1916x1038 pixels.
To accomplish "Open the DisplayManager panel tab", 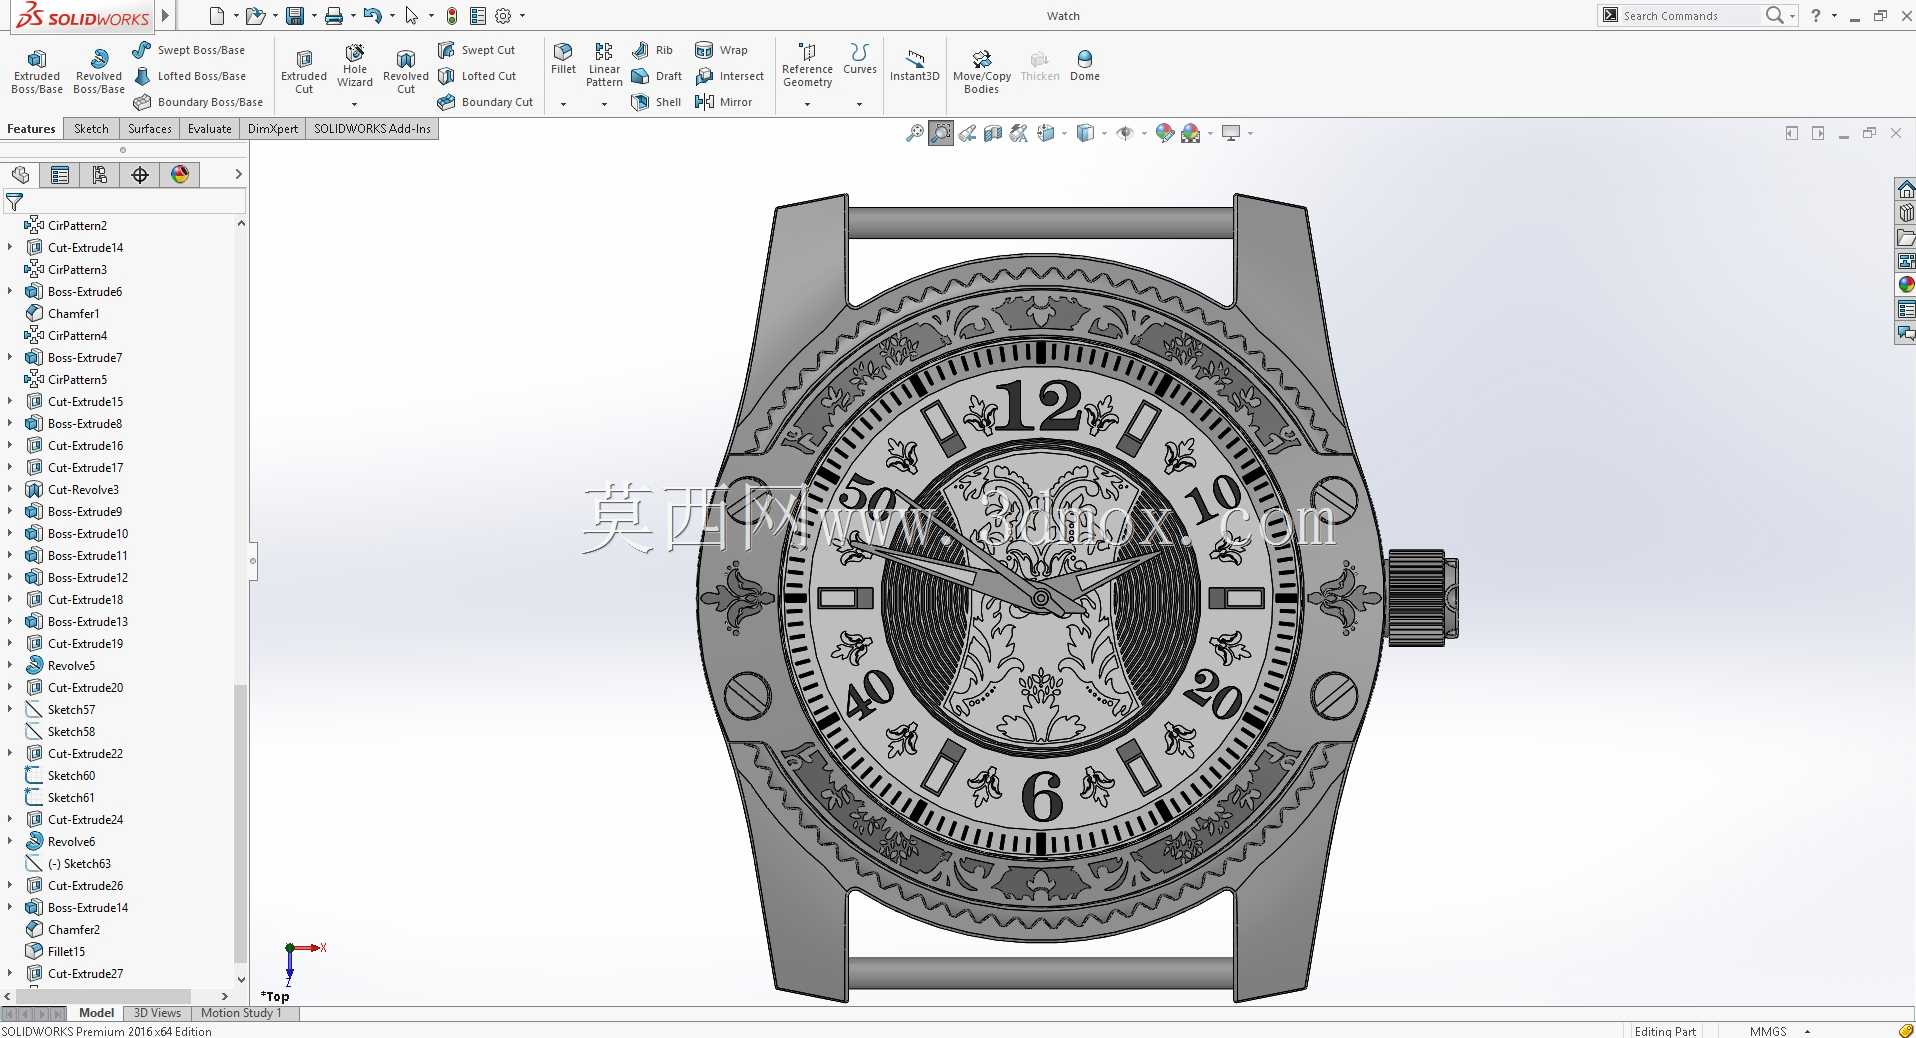I will 180,175.
